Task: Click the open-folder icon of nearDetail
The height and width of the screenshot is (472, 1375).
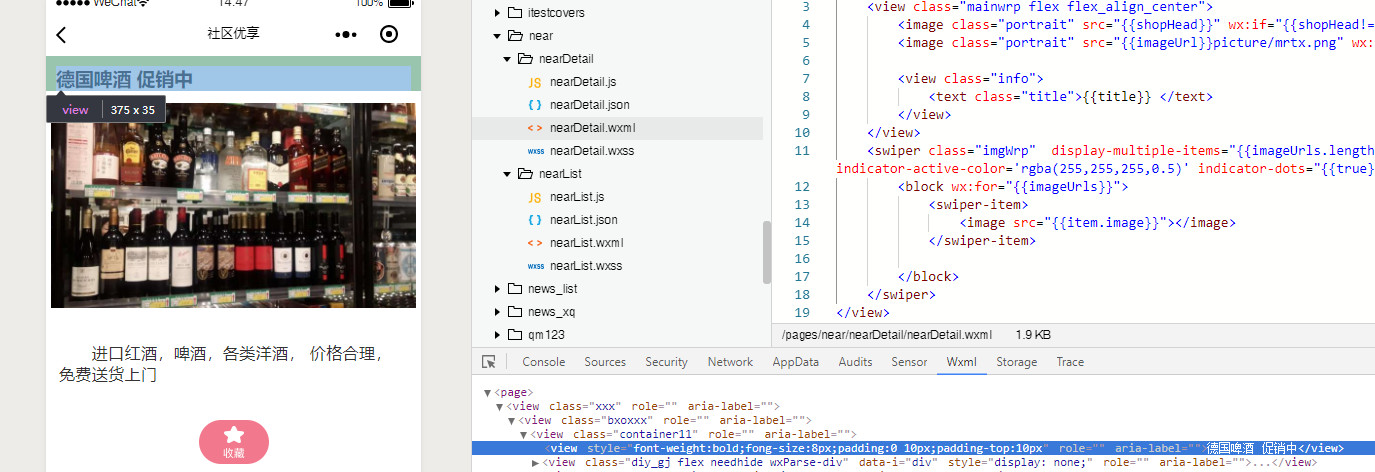Action: 525,59
